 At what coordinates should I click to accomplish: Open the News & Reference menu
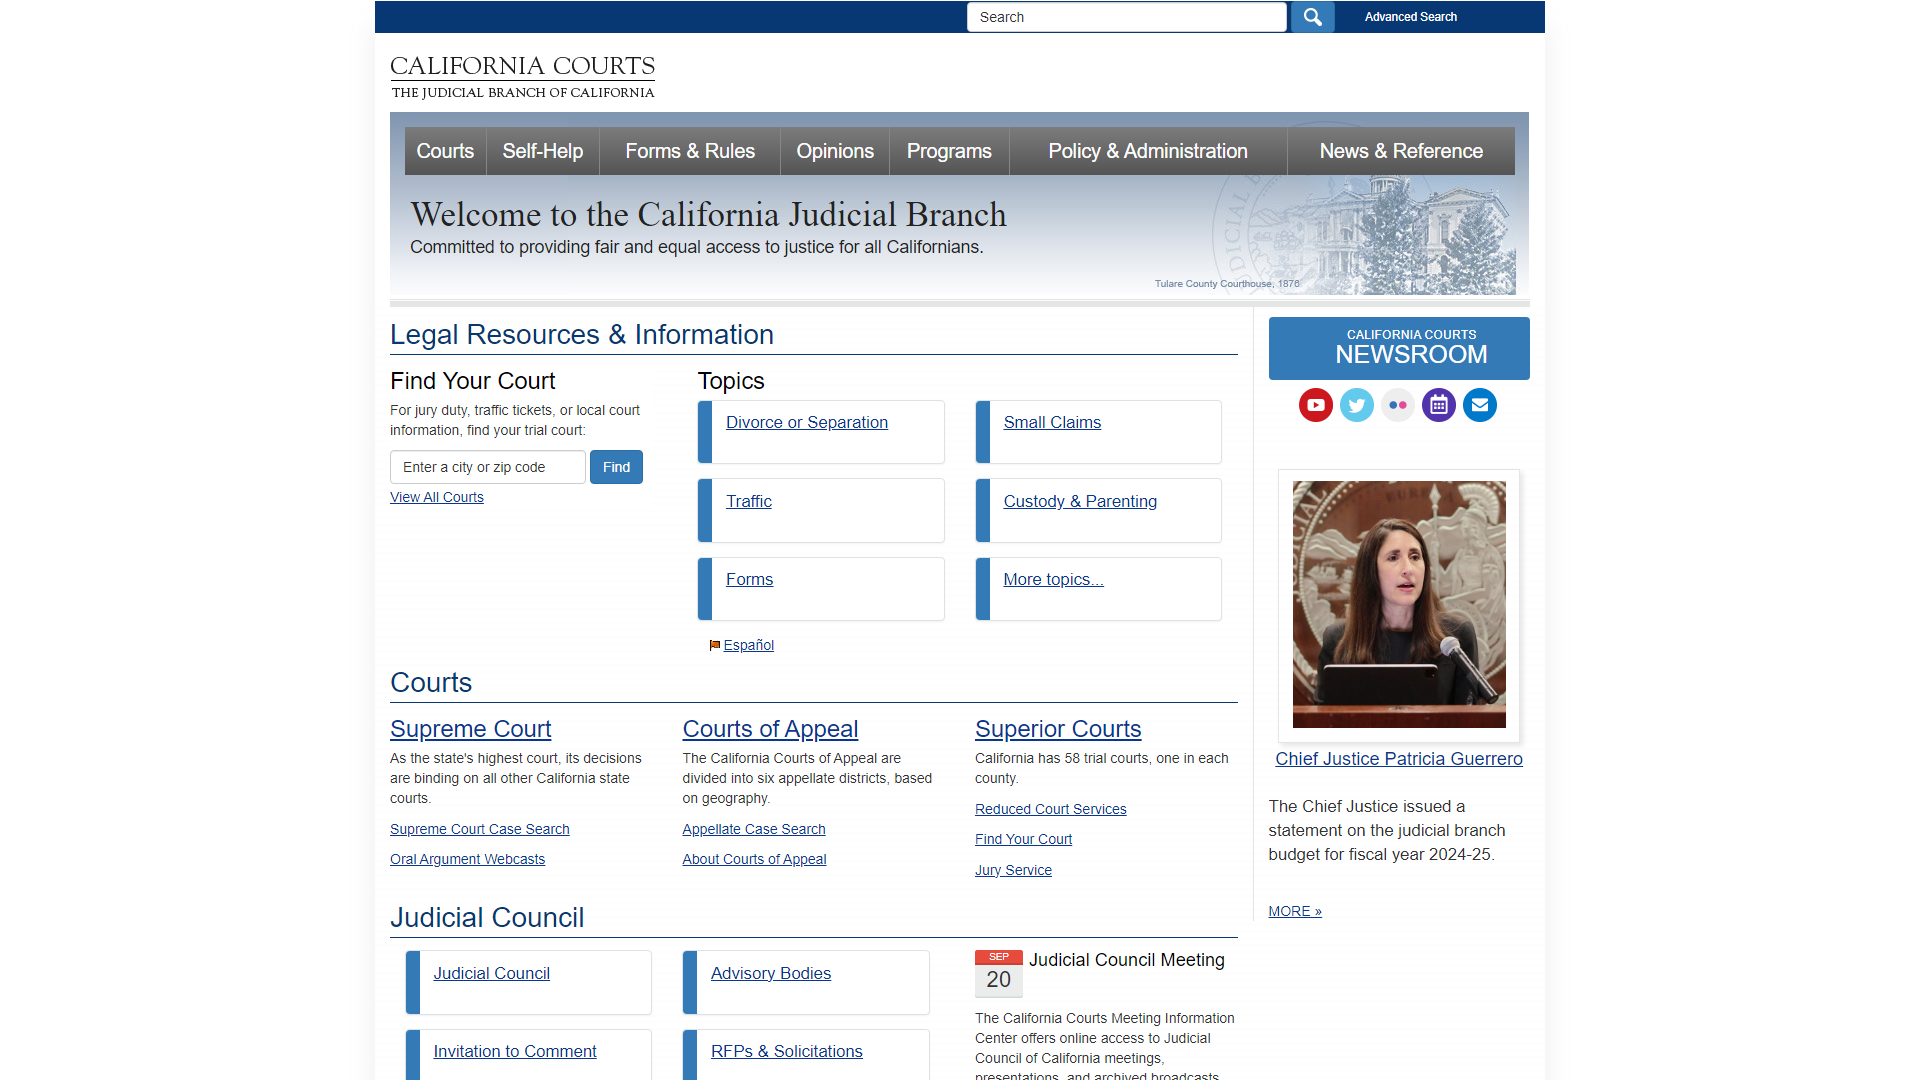[1401, 151]
